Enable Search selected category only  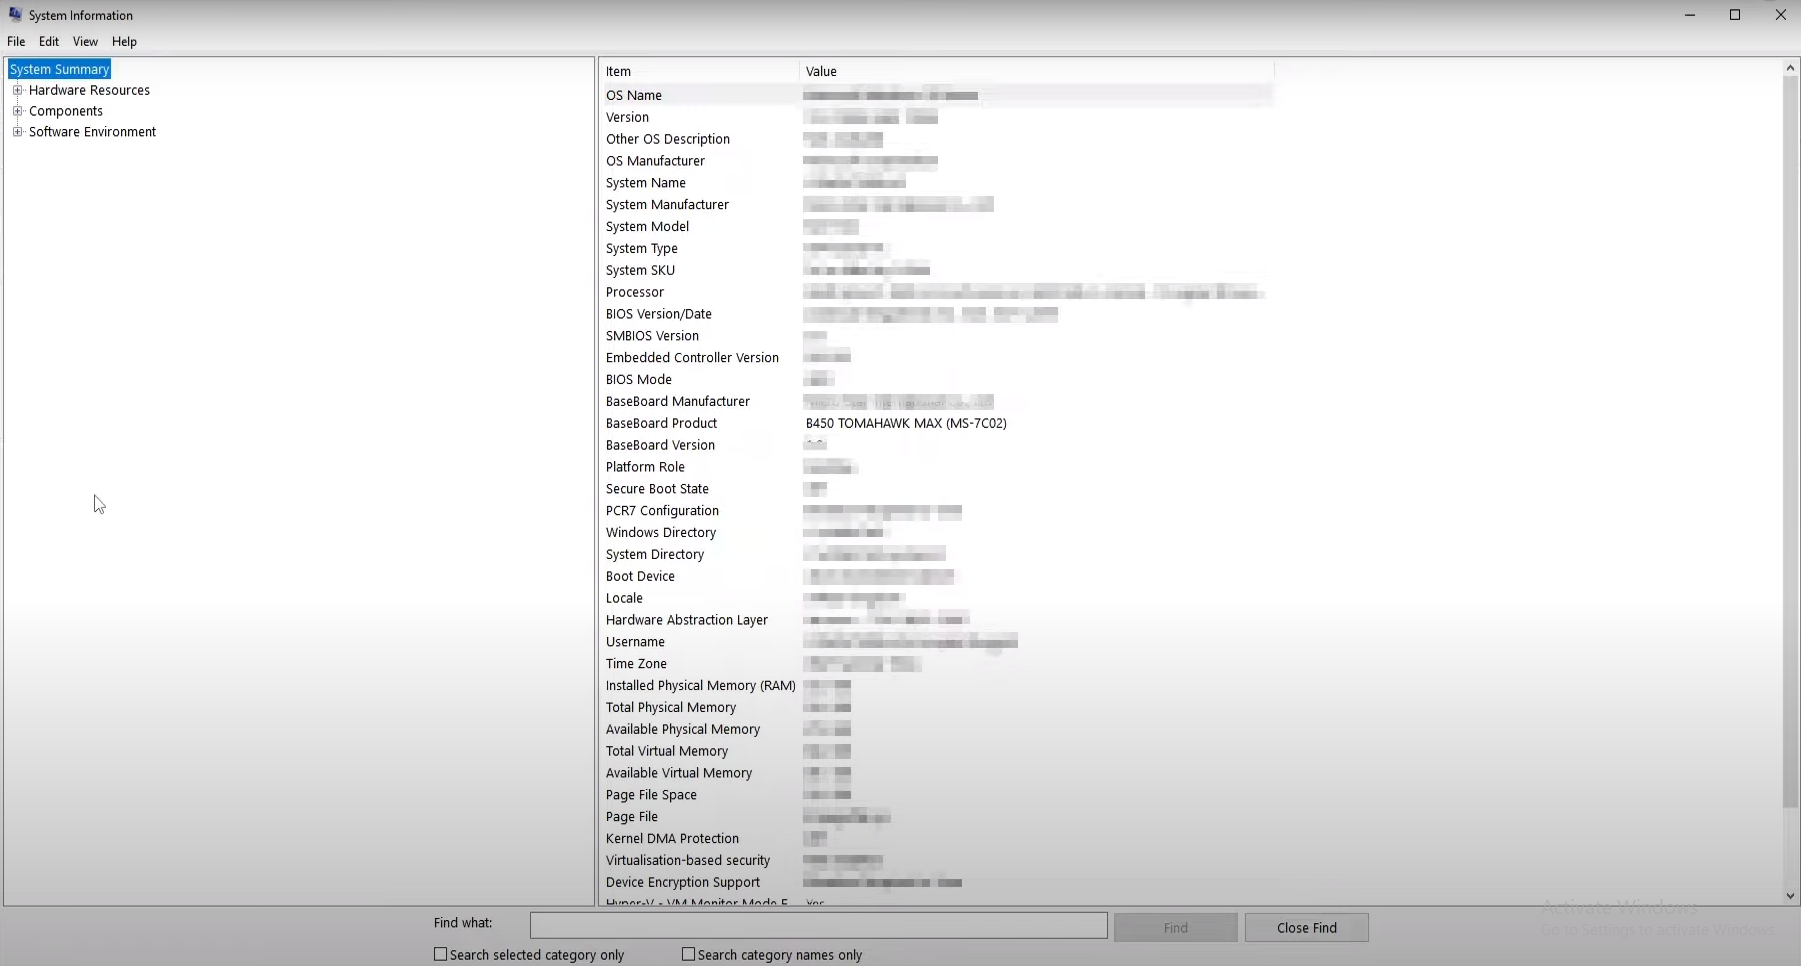[440, 955]
